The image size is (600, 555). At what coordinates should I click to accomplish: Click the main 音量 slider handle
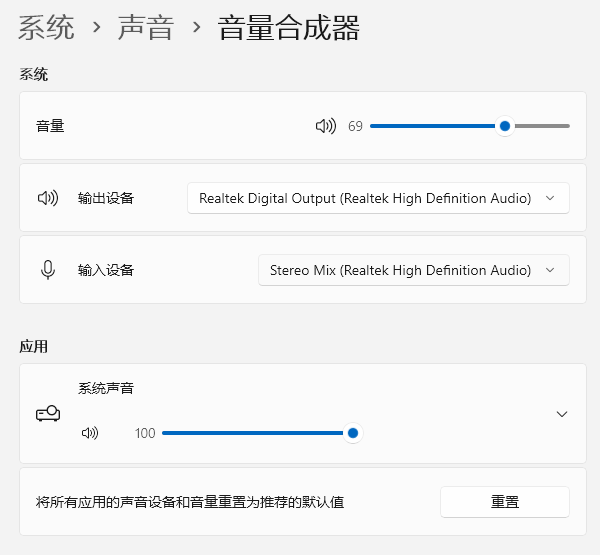(505, 126)
